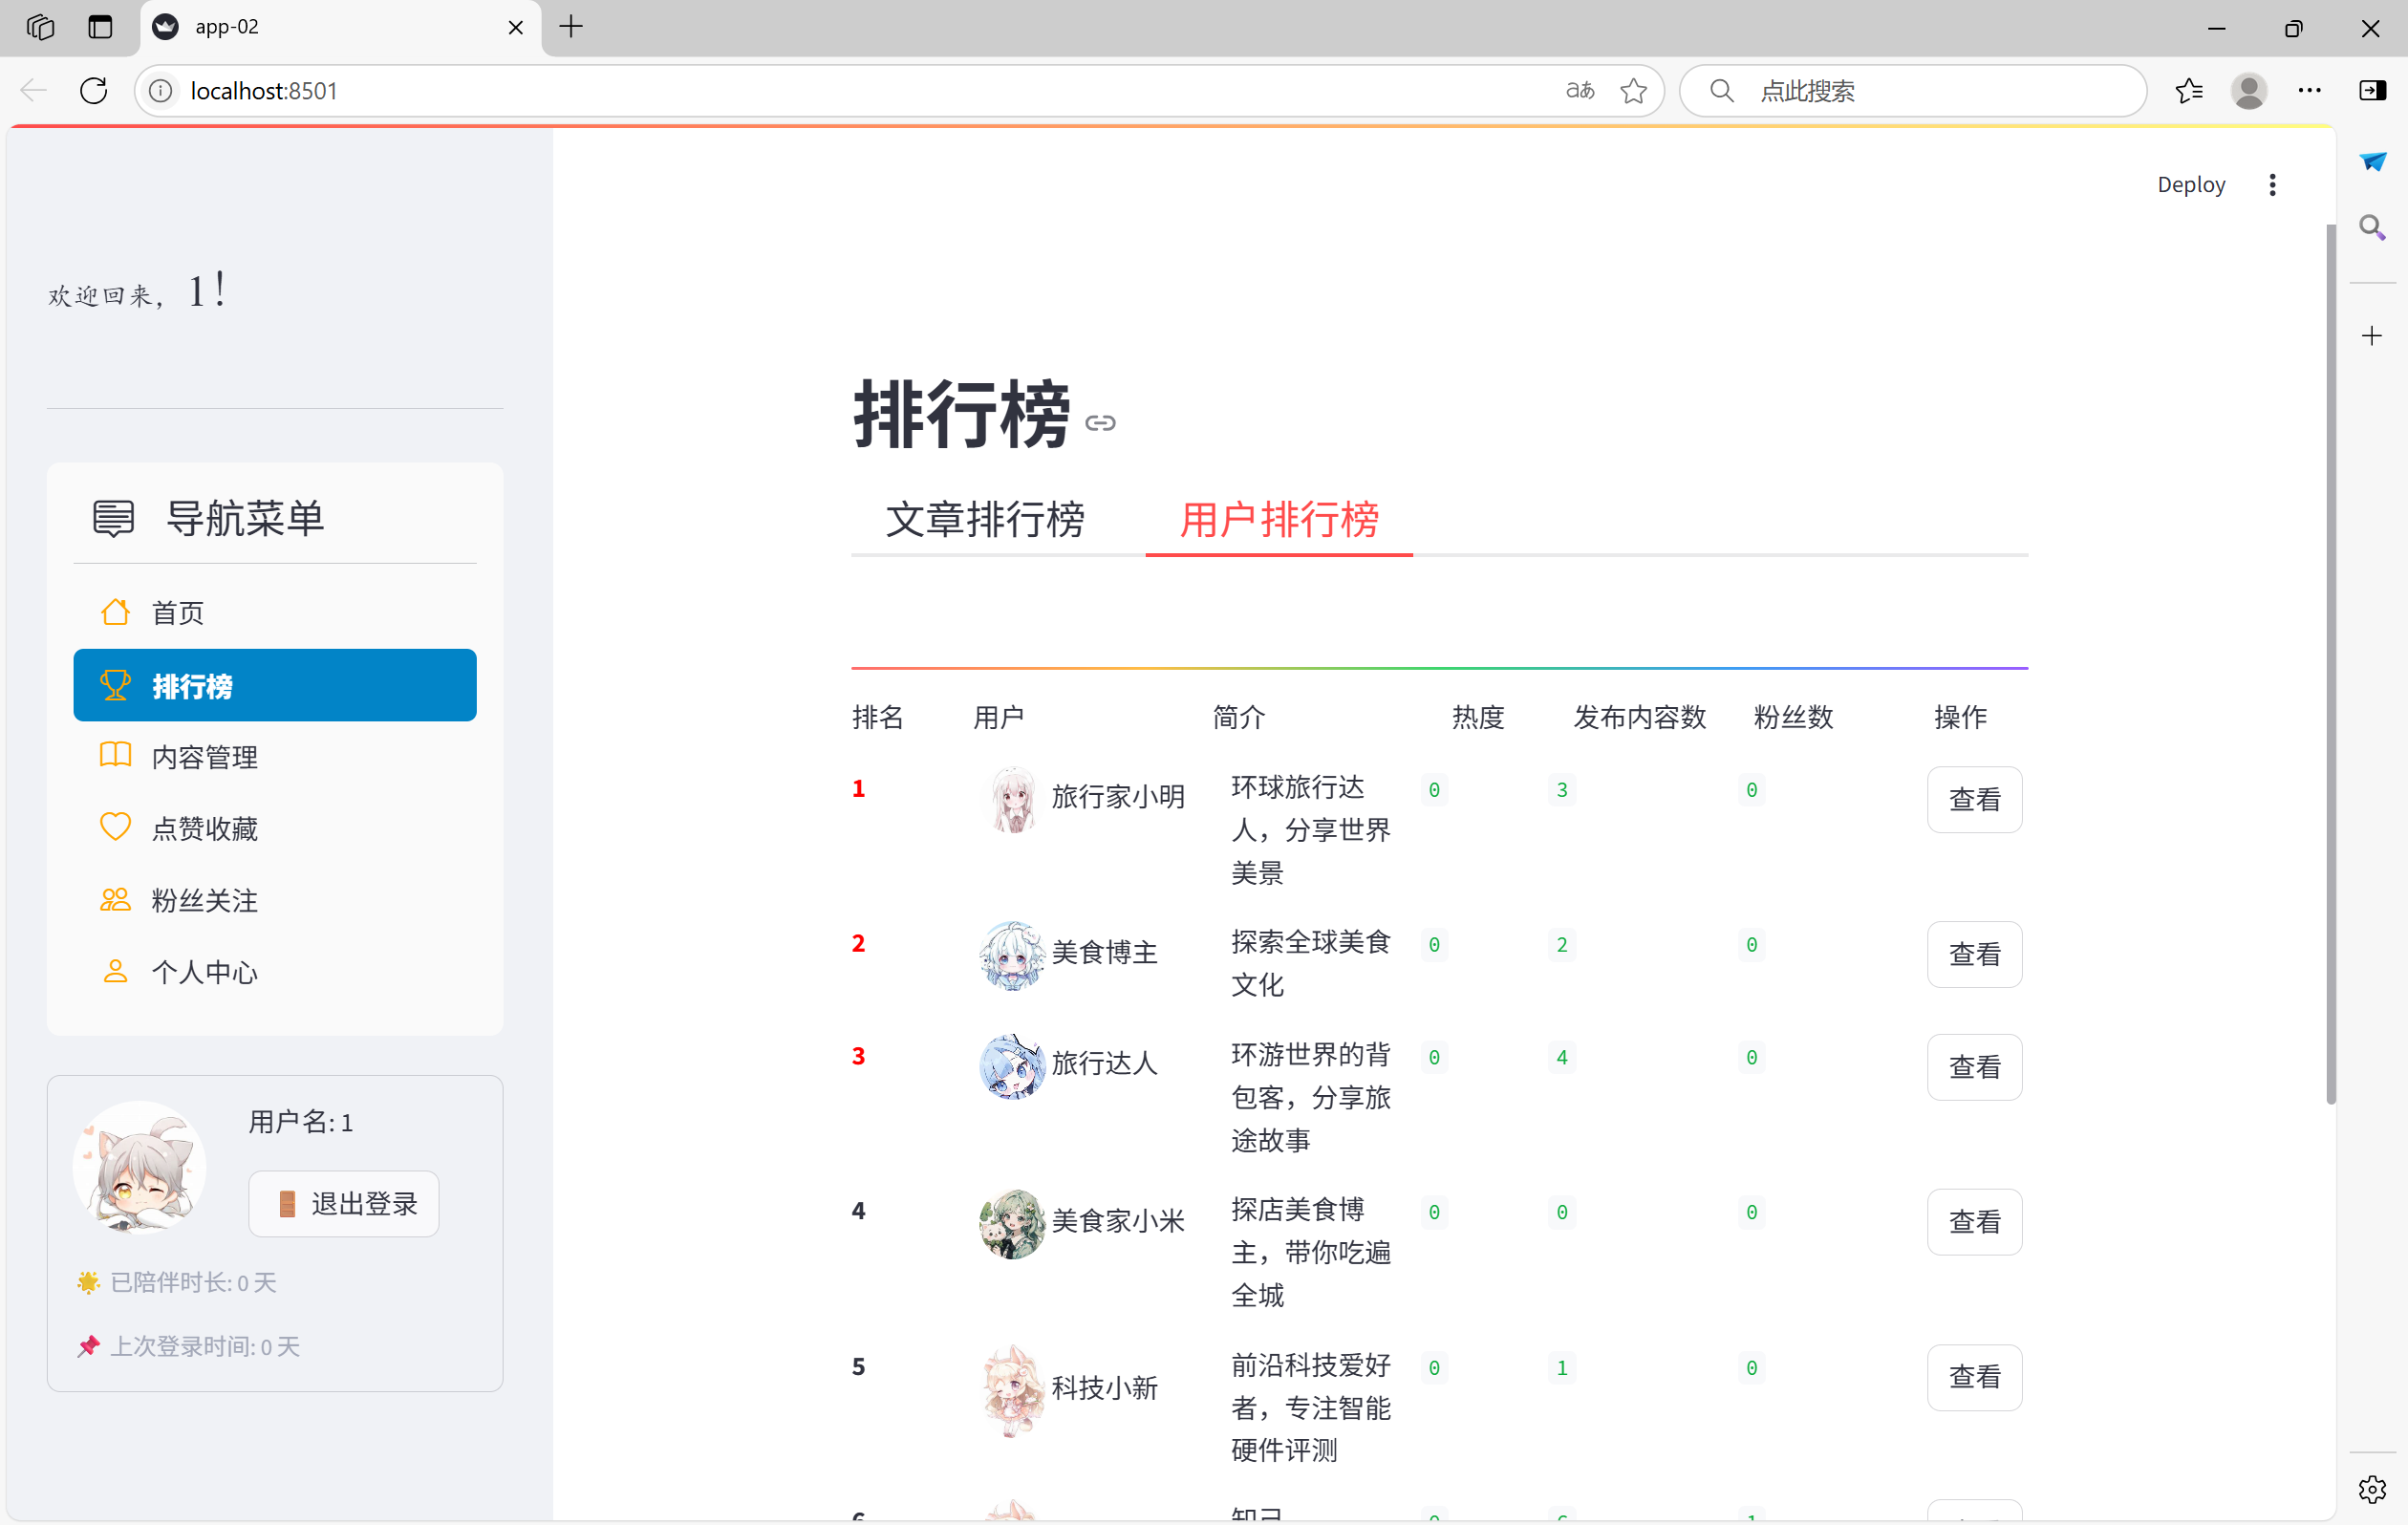Image resolution: width=2408 pixels, height=1525 pixels.
Task: Open browser profile avatar menu
Action: pos(2249,91)
